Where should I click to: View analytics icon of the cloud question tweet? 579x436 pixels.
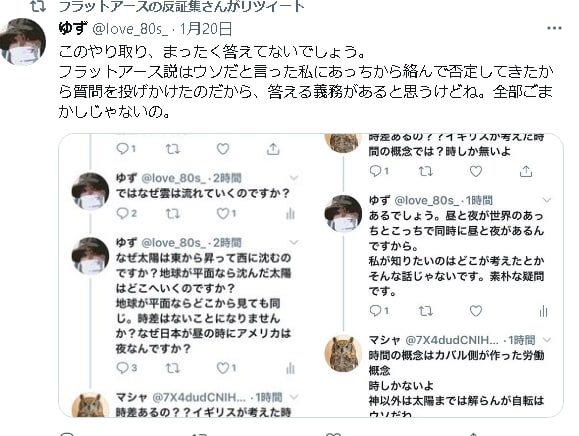tap(291, 213)
